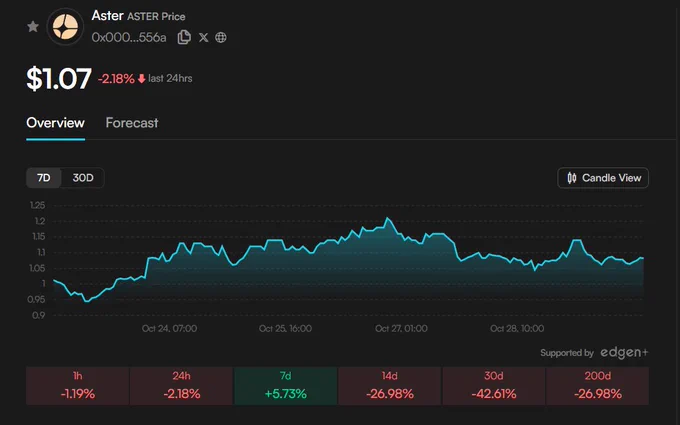Screen dimensions: 680x425
Task: Select the 24h -2.18% change cell
Action: [182, 386]
